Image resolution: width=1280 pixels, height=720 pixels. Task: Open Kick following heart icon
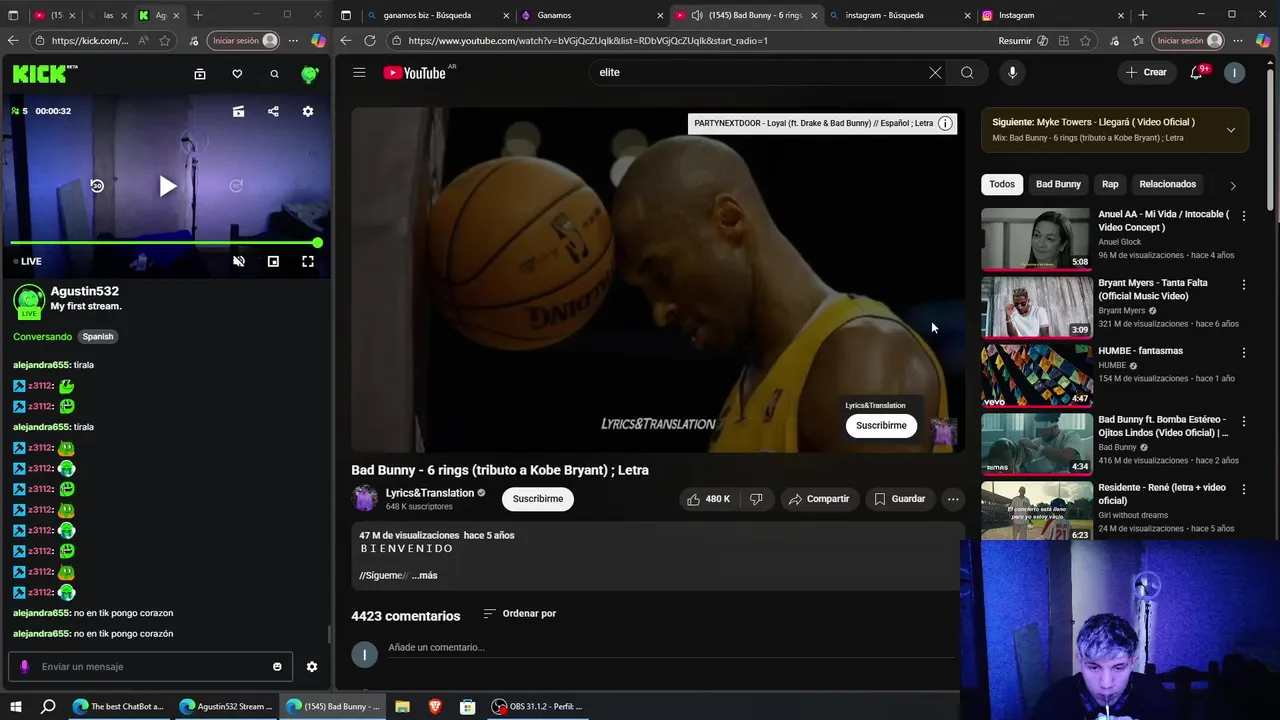pyautogui.click(x=237, y=74)
